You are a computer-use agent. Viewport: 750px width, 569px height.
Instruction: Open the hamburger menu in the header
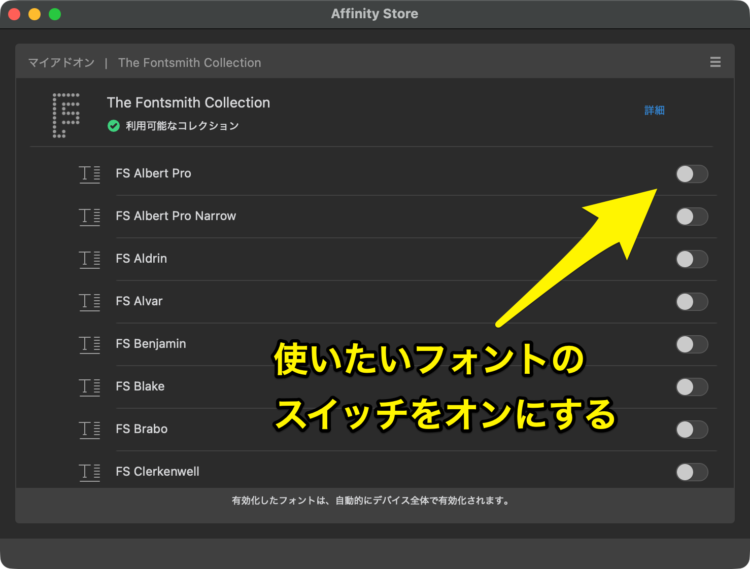click(x=715, y=62)
